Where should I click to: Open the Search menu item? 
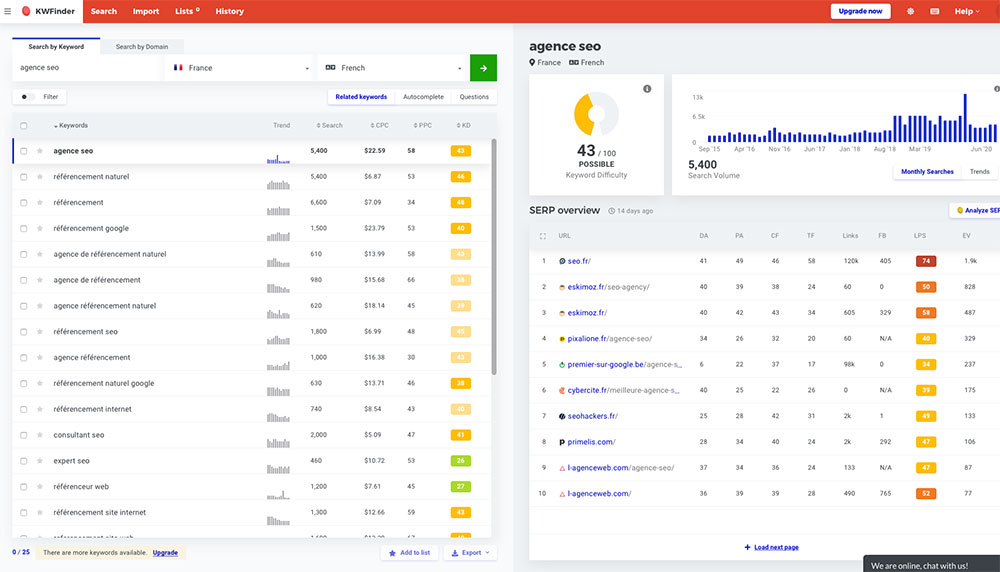coord(104,11)
